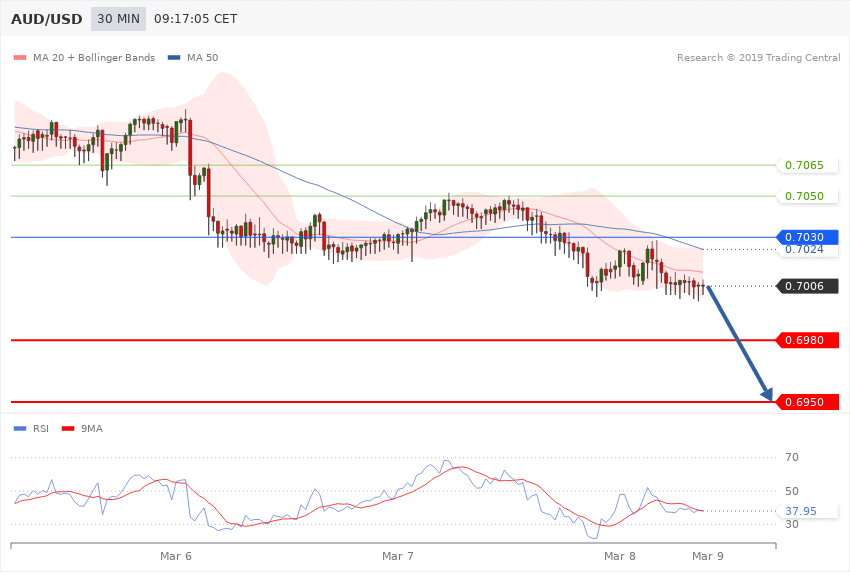This screenshot has width=850, height=576.
Task: Click the Mar 6 date label
Action: click(176, 556)
